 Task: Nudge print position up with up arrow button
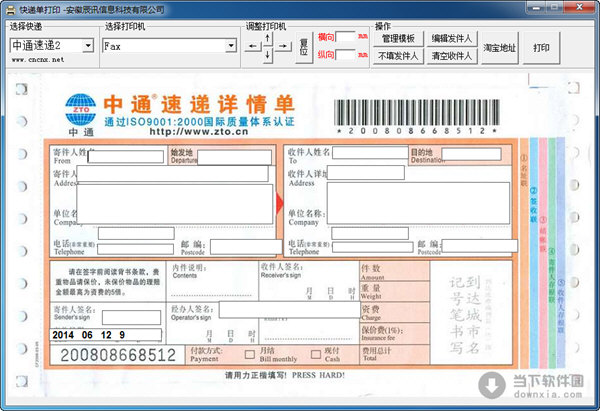coord(268,38)
